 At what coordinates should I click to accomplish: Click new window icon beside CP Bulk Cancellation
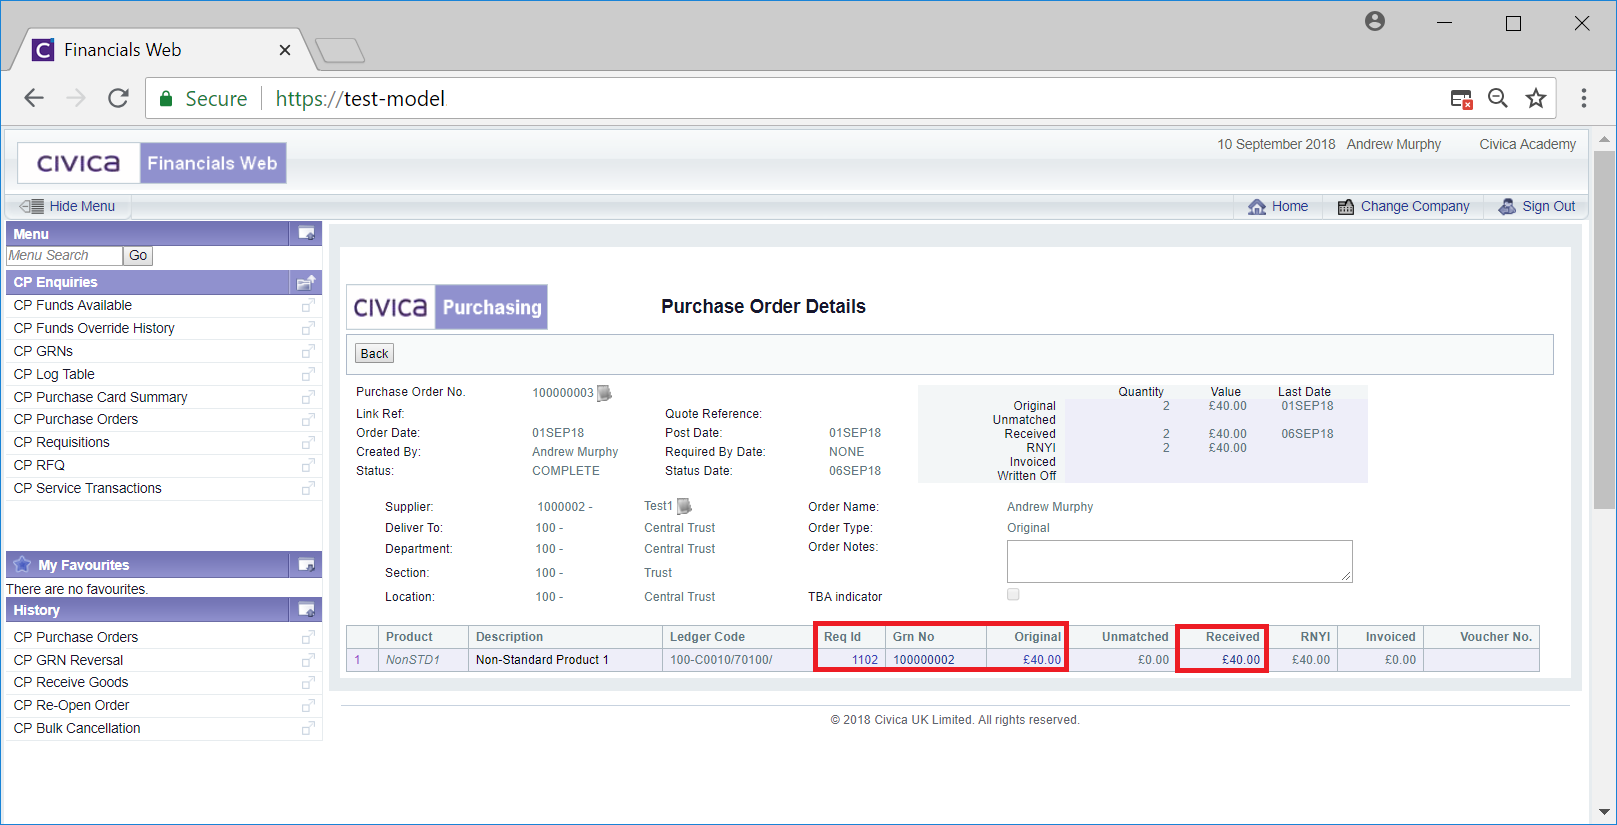(308, 728)
